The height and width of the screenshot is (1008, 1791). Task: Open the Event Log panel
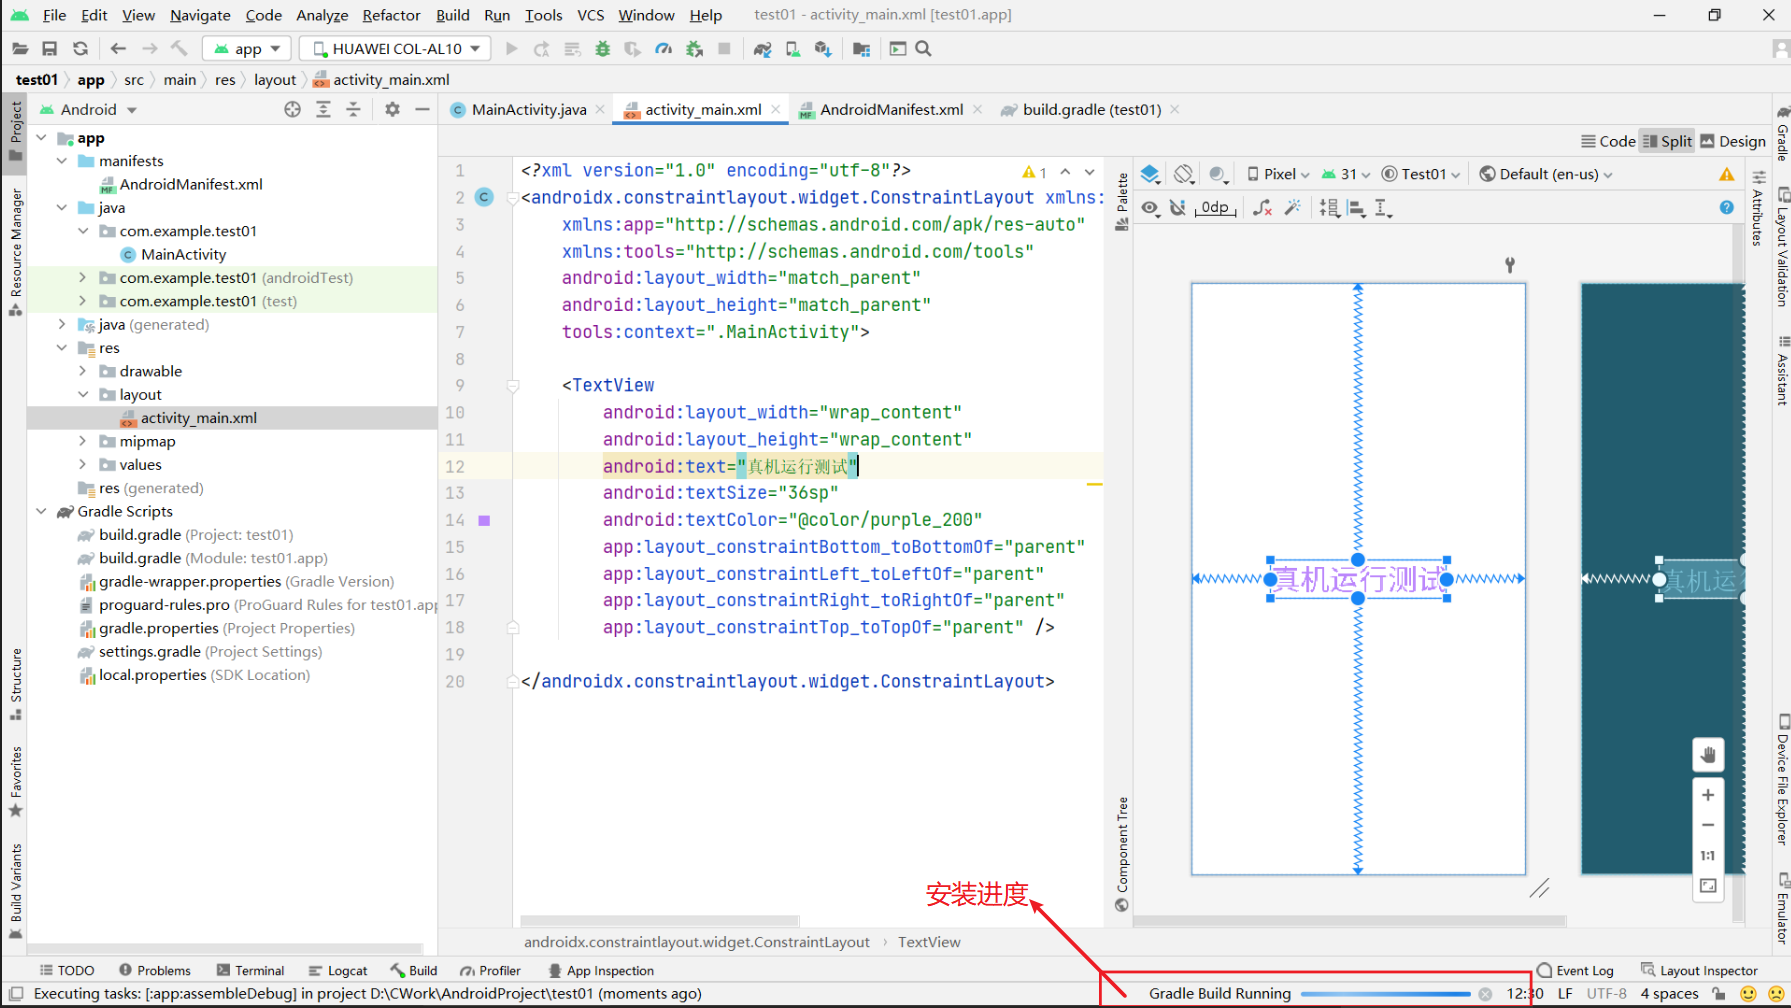click(x=1576, y=970)
